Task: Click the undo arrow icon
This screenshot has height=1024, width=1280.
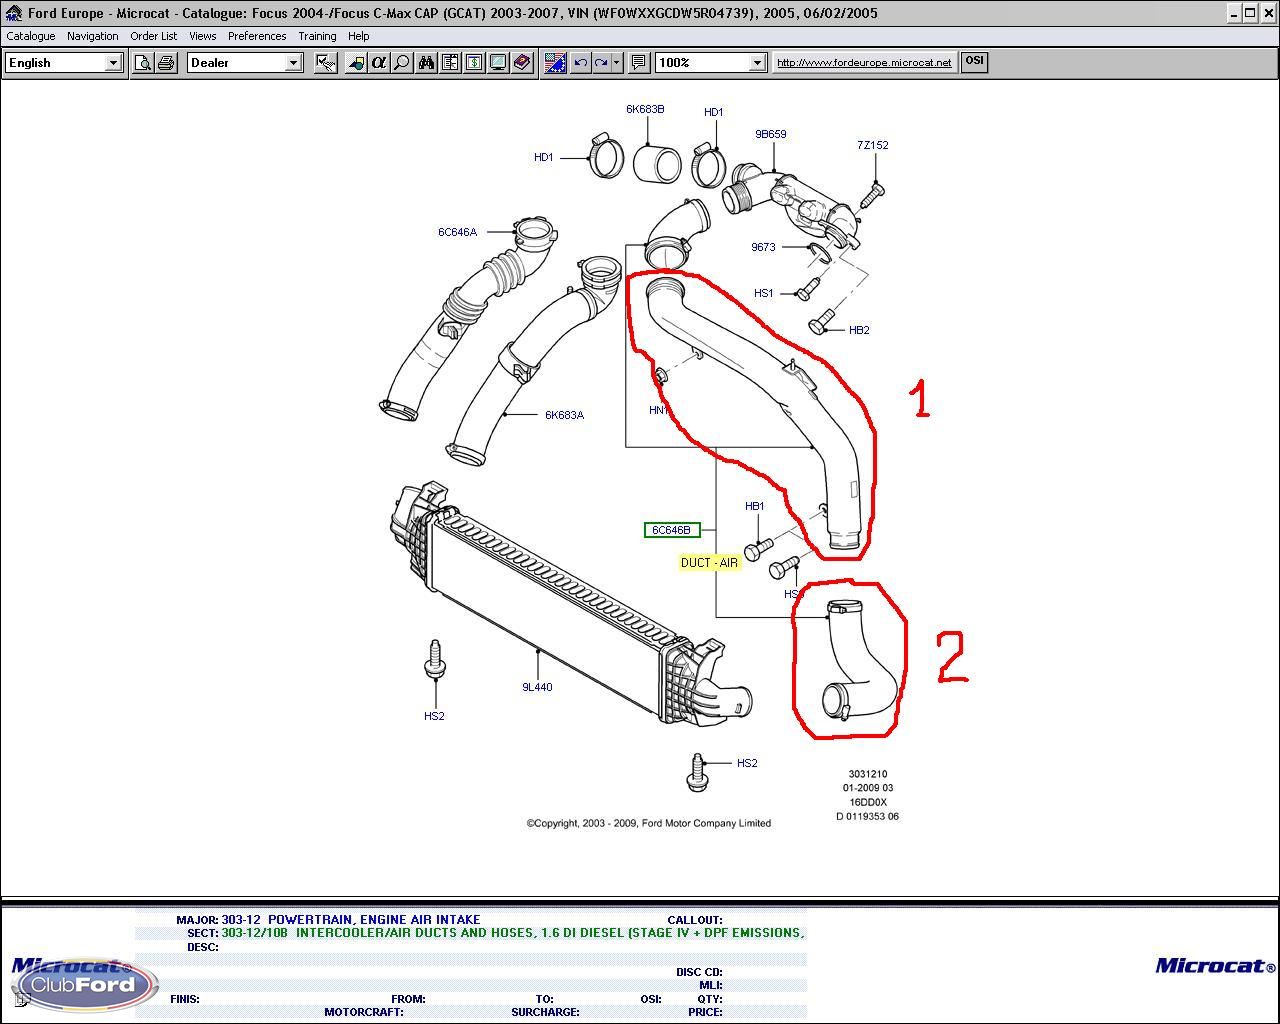Action: coord(581,62)
